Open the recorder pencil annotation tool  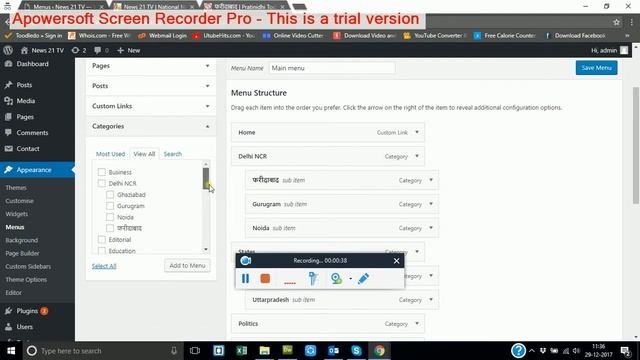[x=363, y=278]
